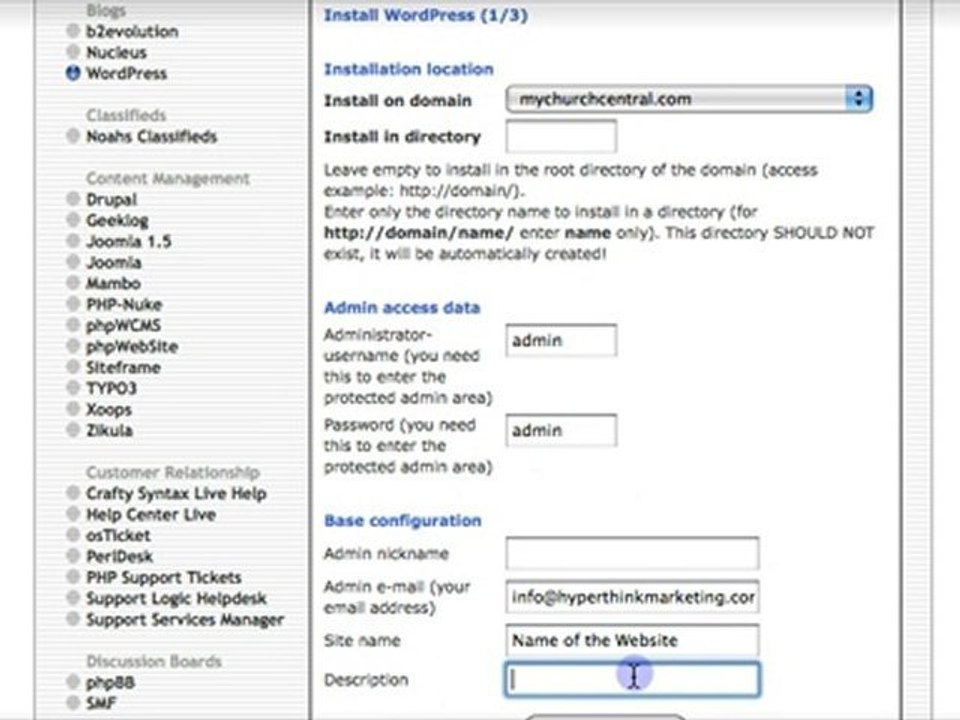Click the Admin e-mail field
Viewport: 960px width, 720px height.
click(x=632, y=597)
